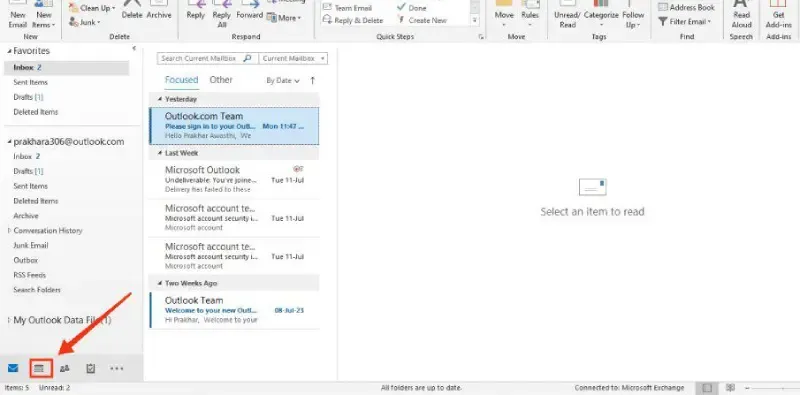
Task: Archive the selected message
Action: [x=159, y=11]
